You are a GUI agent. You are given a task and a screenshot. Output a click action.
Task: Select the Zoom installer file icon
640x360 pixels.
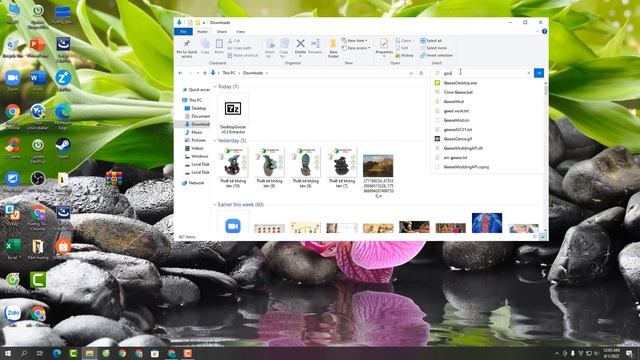coord(233,226)
